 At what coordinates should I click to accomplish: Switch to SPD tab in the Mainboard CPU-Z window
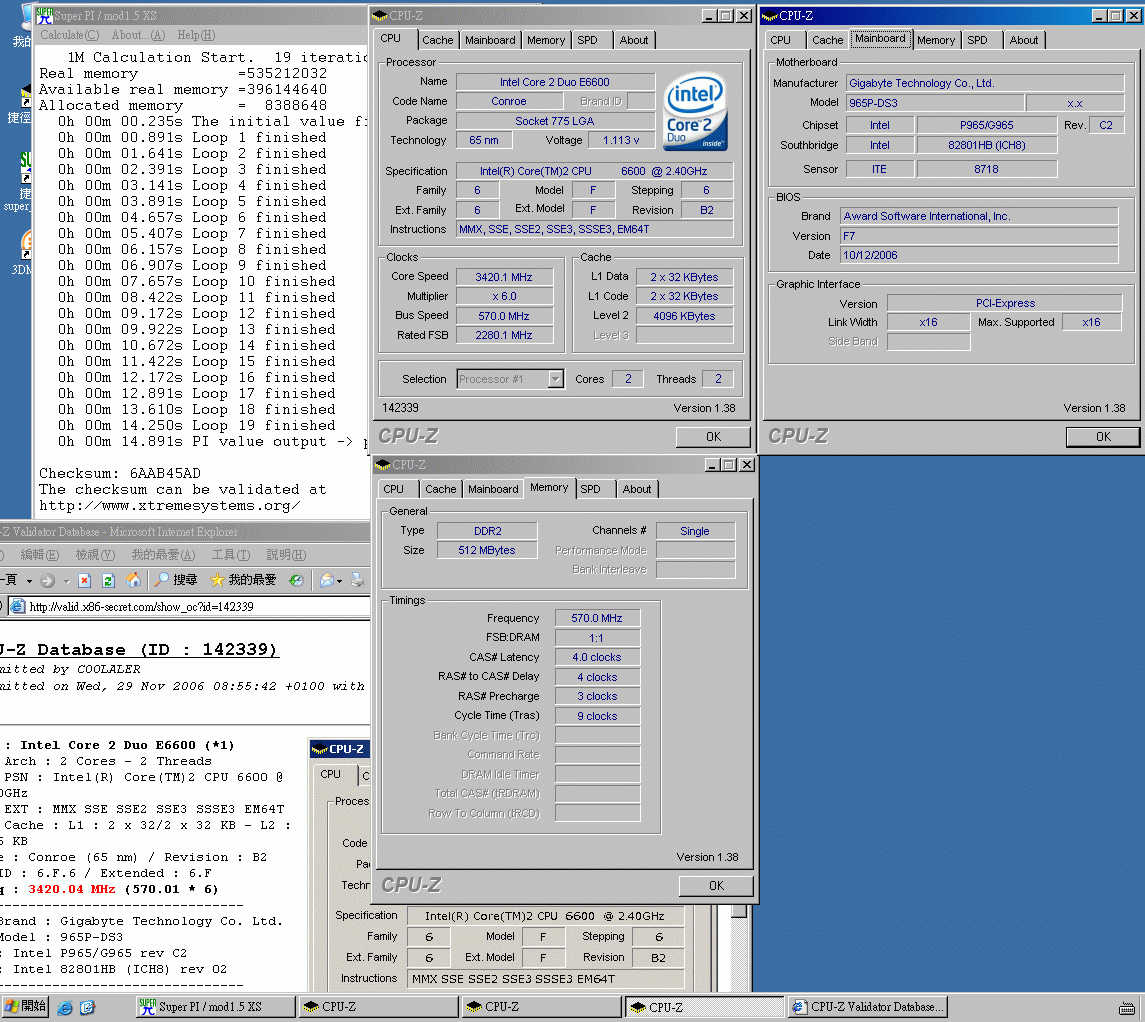977,40
